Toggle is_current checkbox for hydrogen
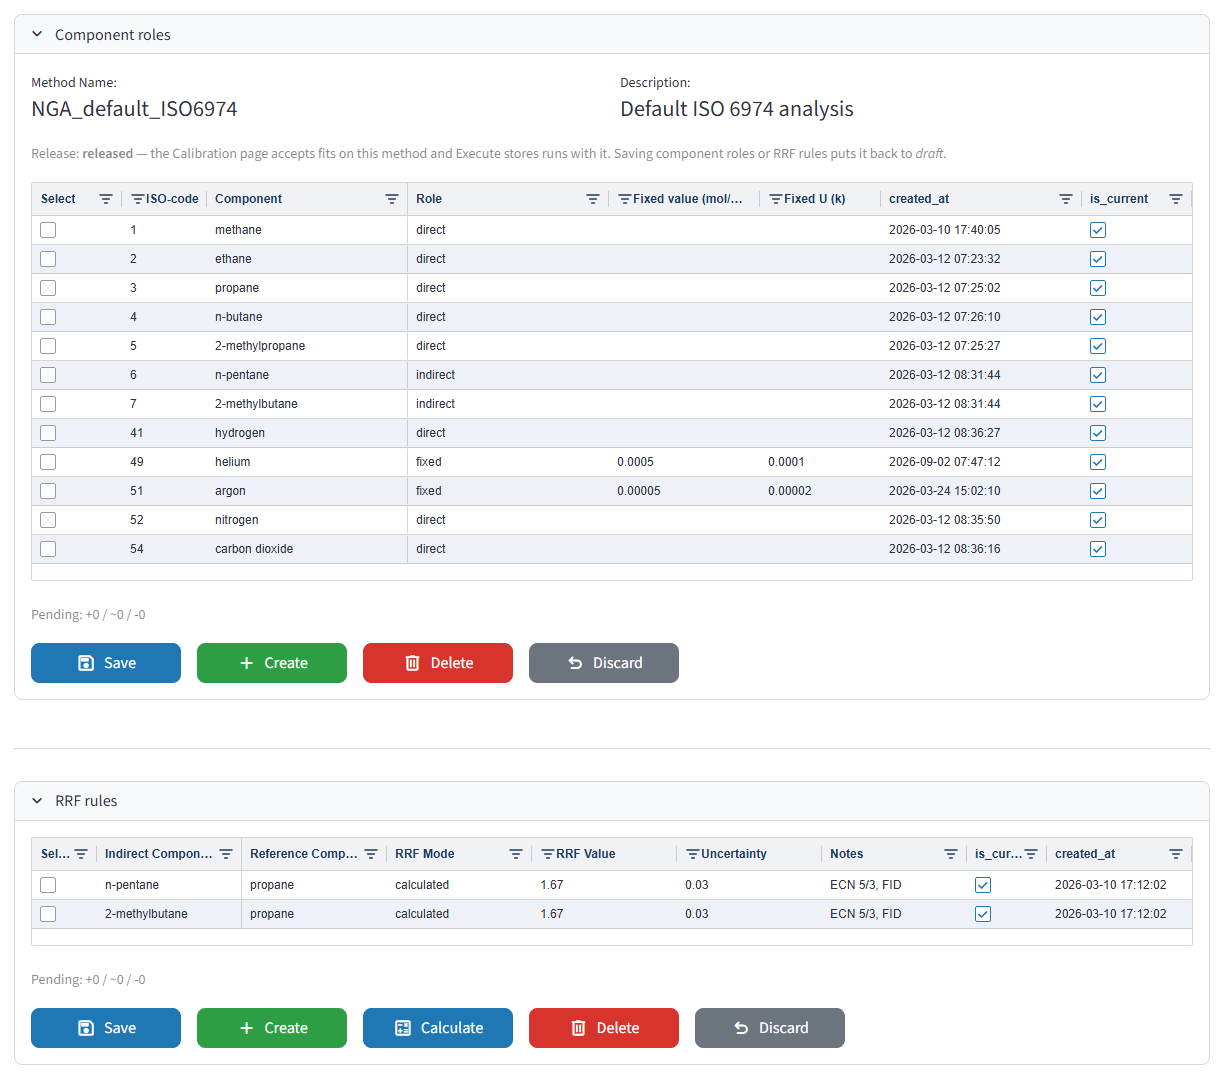The width and height of the screenshot is (1224, 1078). [1098, 433]
